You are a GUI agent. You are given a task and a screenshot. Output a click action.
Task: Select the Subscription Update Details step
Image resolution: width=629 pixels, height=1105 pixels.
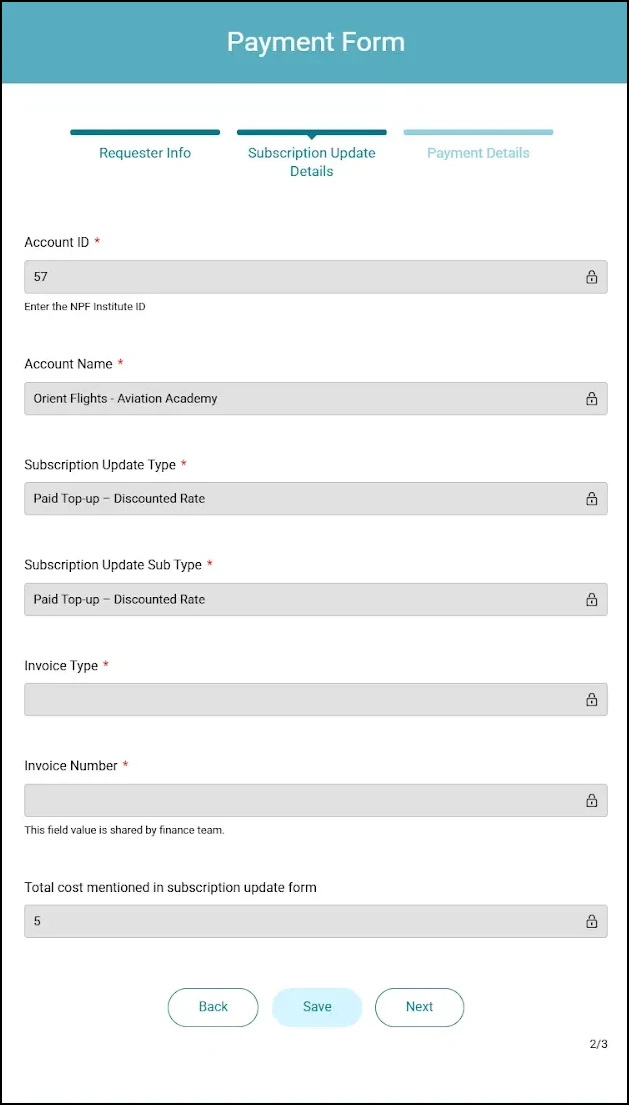312,161
